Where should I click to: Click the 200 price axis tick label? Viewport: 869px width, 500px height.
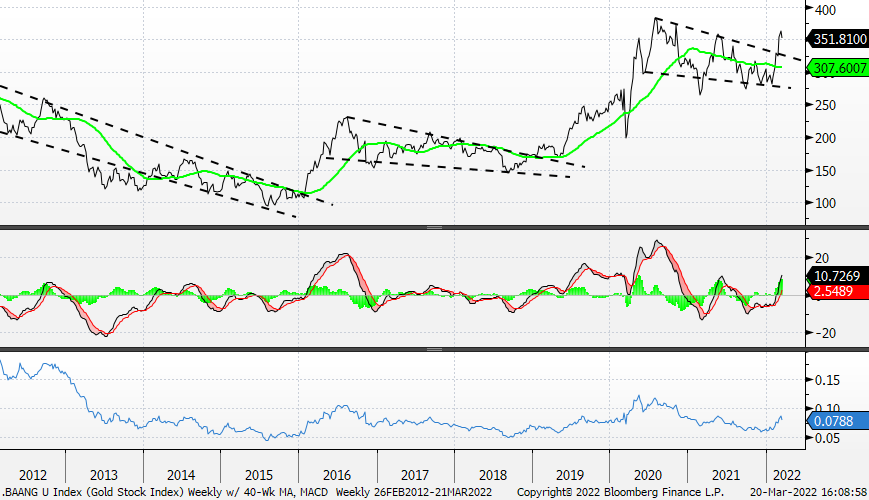(x=826, y=138)
